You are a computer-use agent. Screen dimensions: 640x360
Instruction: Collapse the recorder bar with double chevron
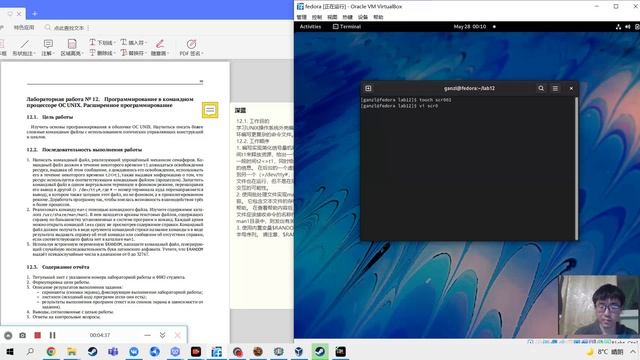pos(162,335)
